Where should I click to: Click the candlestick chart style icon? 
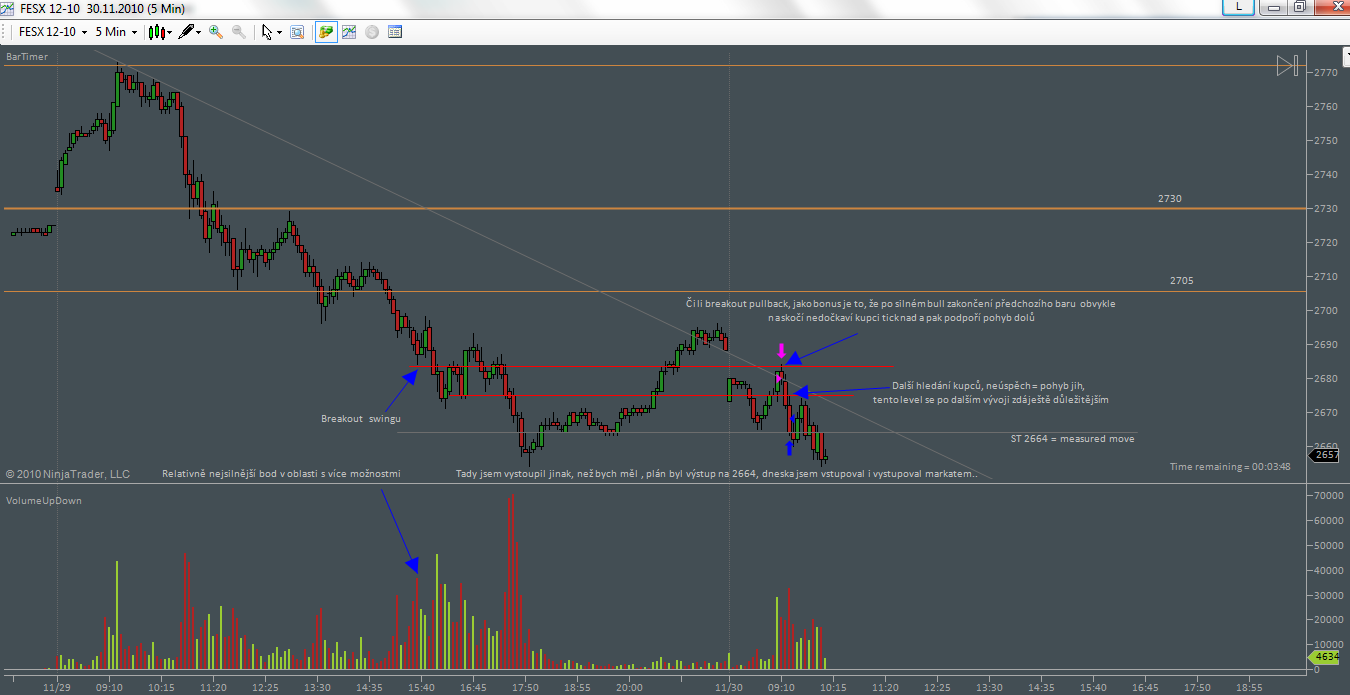[x=157, y=32]
